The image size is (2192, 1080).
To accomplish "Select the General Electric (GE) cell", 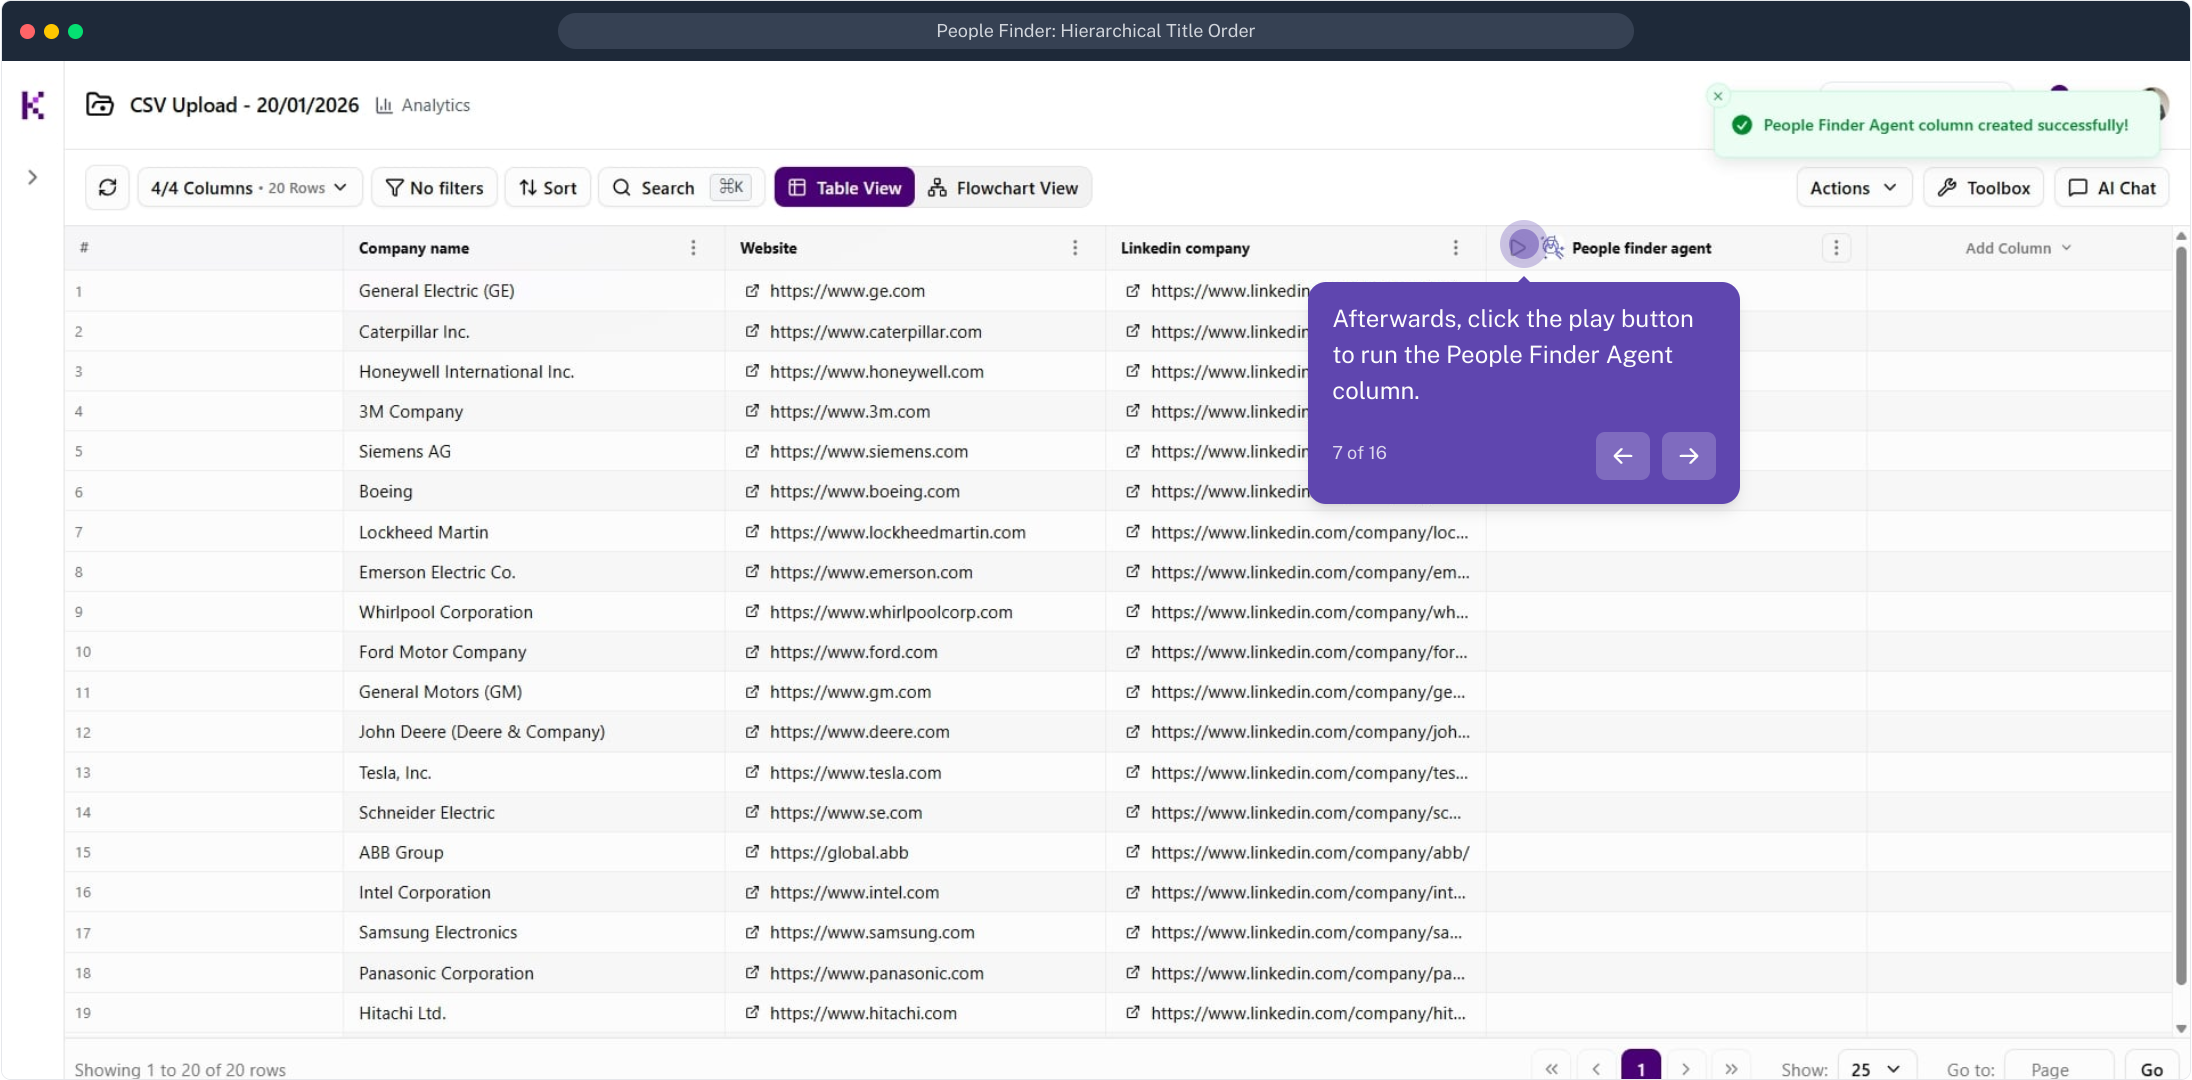I will tap(534, 291).
